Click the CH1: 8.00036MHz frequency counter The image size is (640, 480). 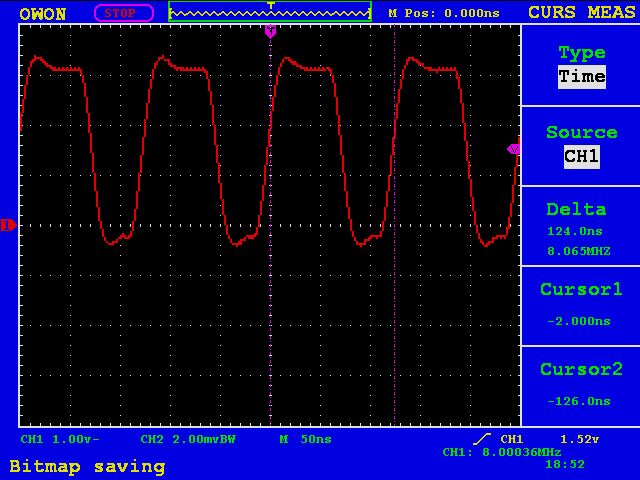click(x=502, y=452)
